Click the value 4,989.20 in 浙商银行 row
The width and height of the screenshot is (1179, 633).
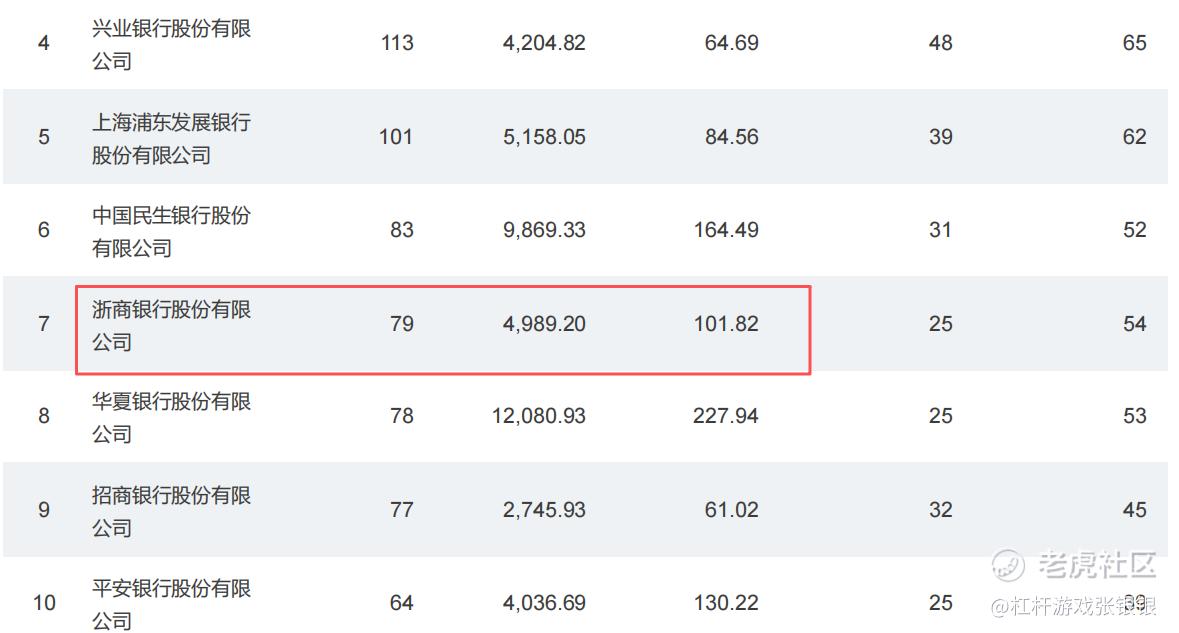(x=544, y=324)
